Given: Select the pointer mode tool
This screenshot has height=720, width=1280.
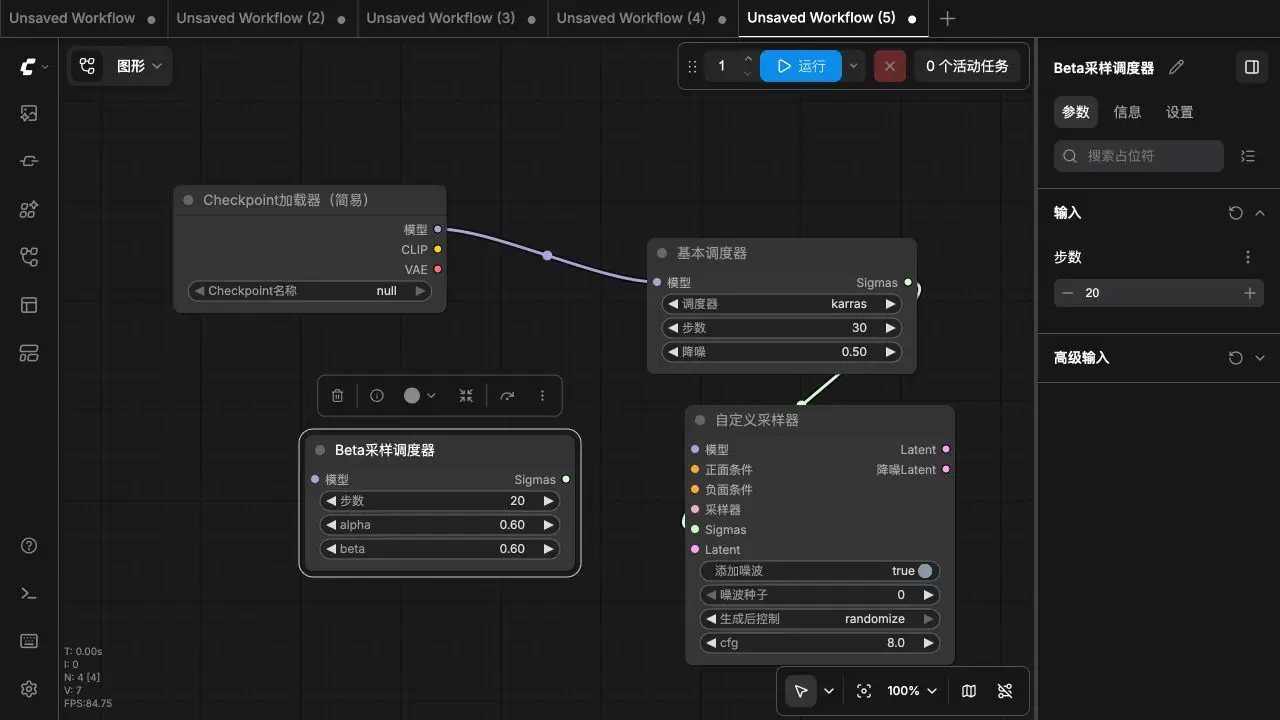Looking at the screenshot, I should 801,691.
